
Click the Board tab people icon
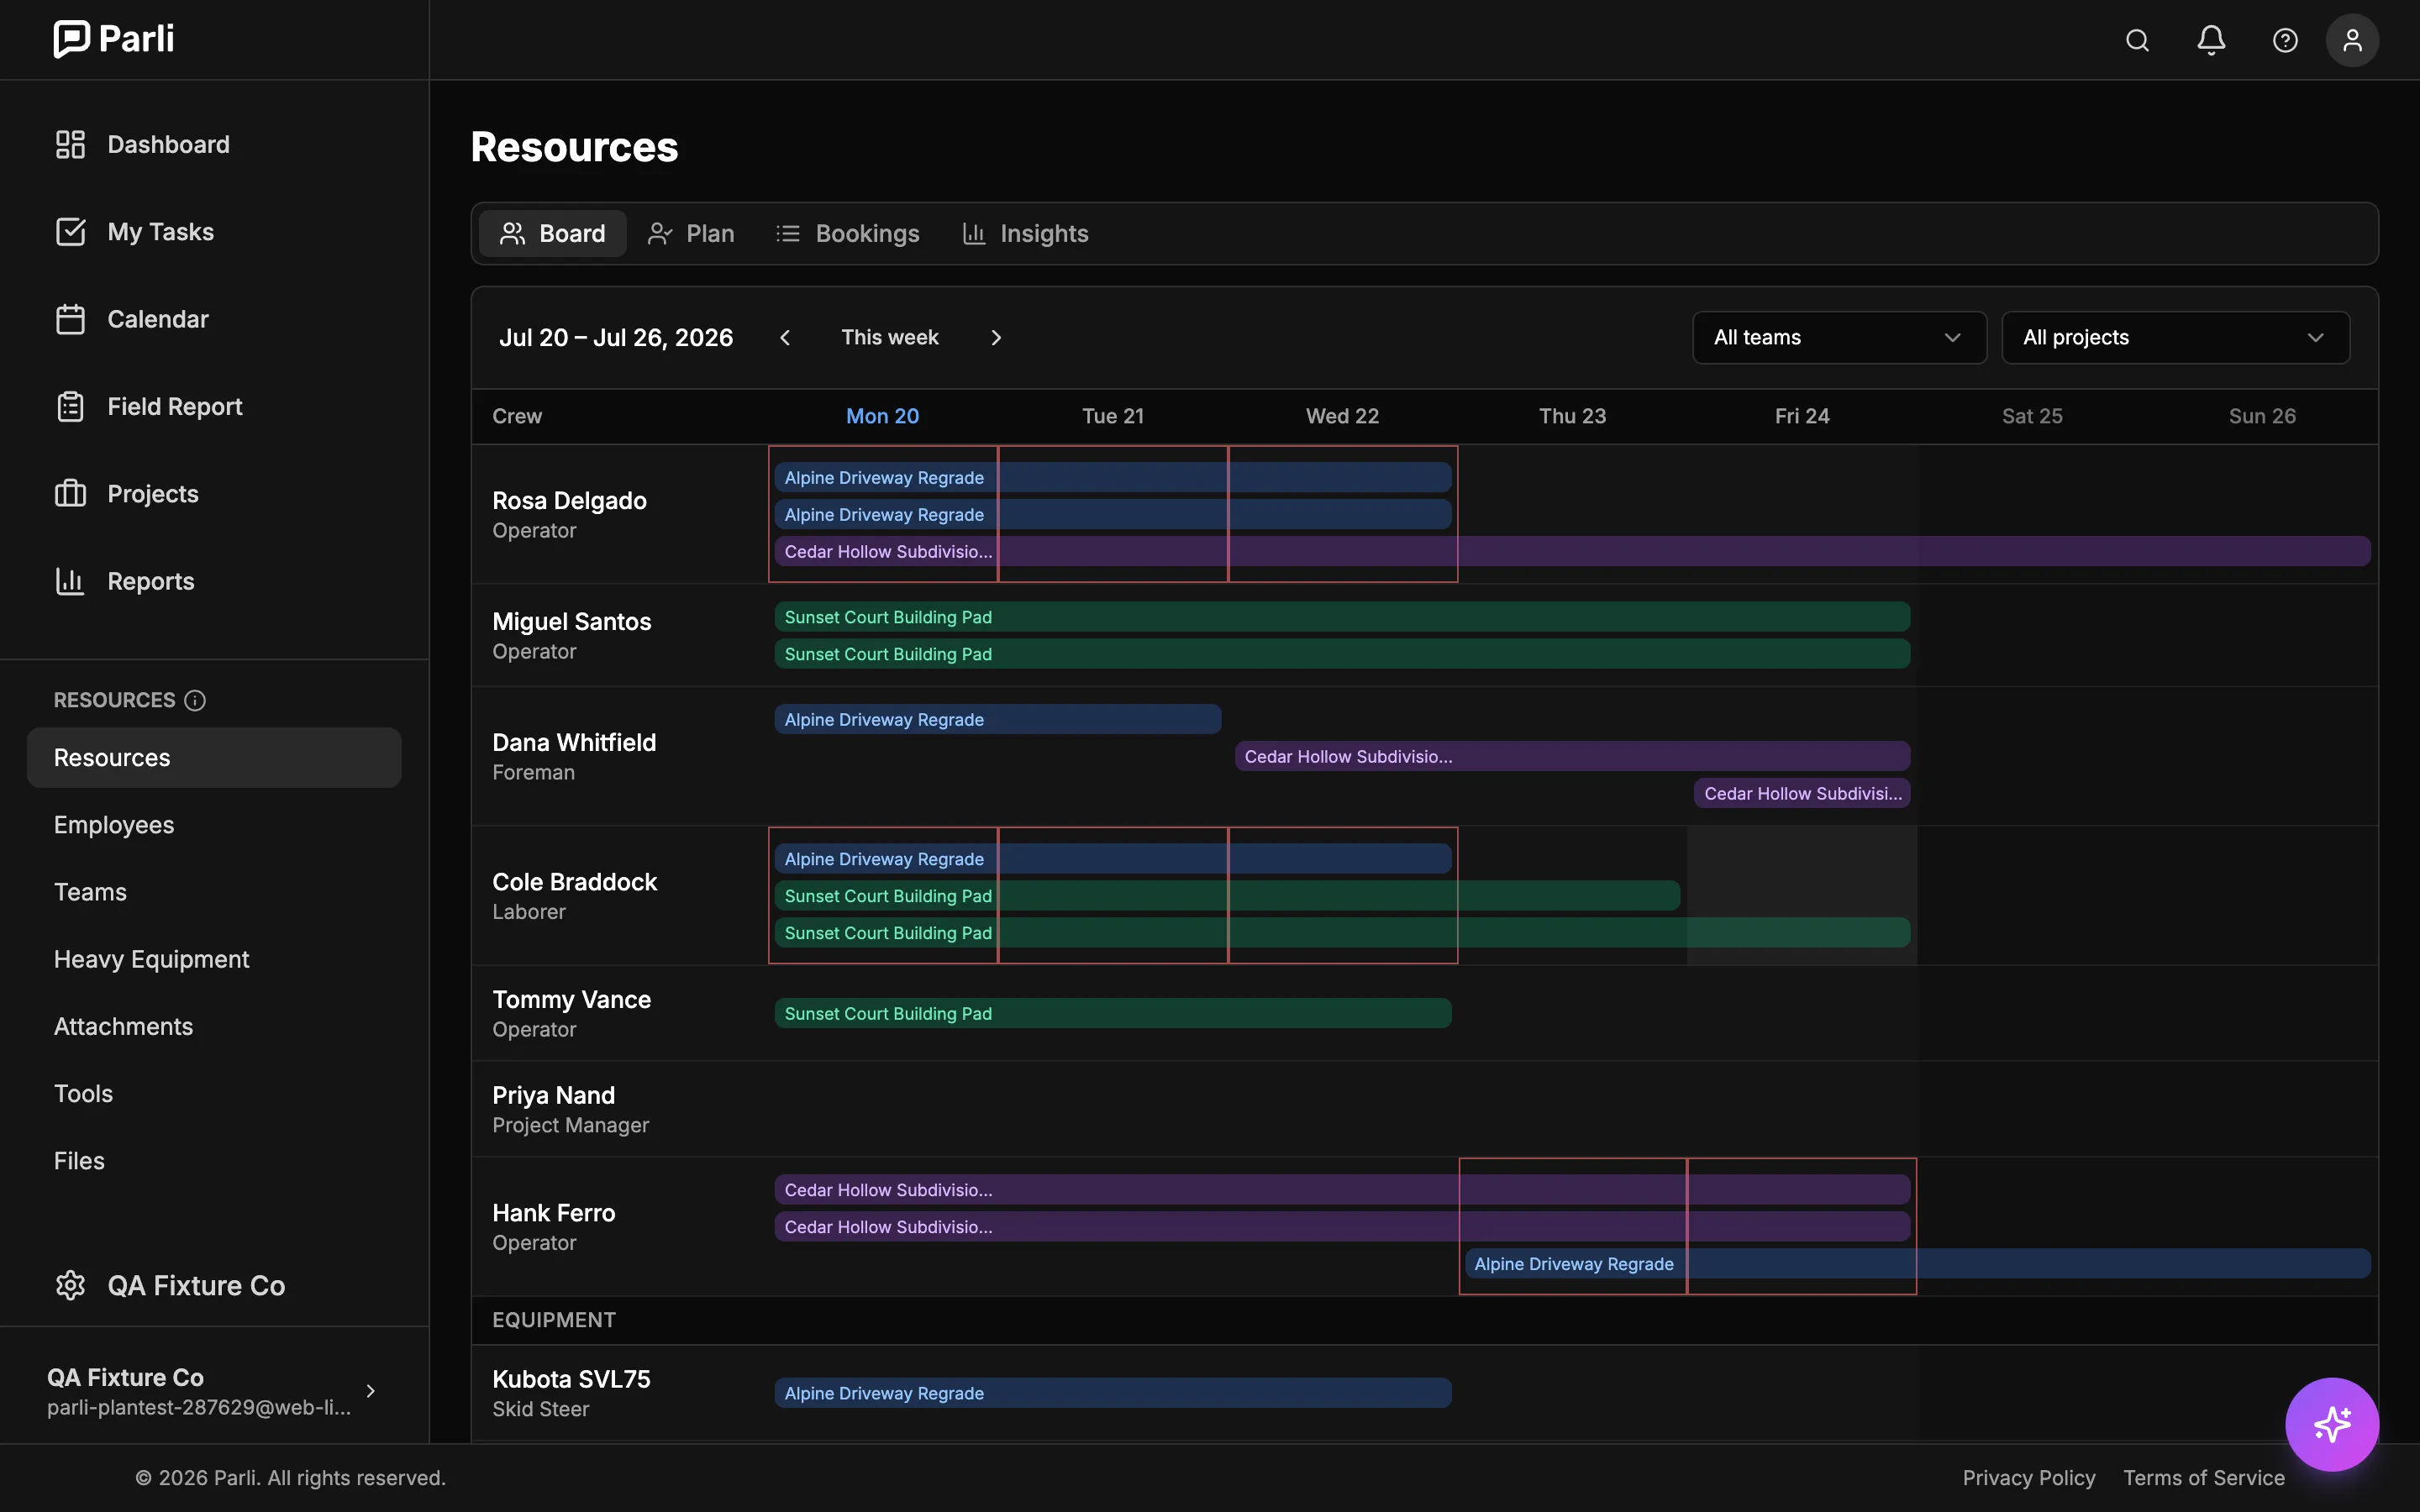[x=512, y=233]
